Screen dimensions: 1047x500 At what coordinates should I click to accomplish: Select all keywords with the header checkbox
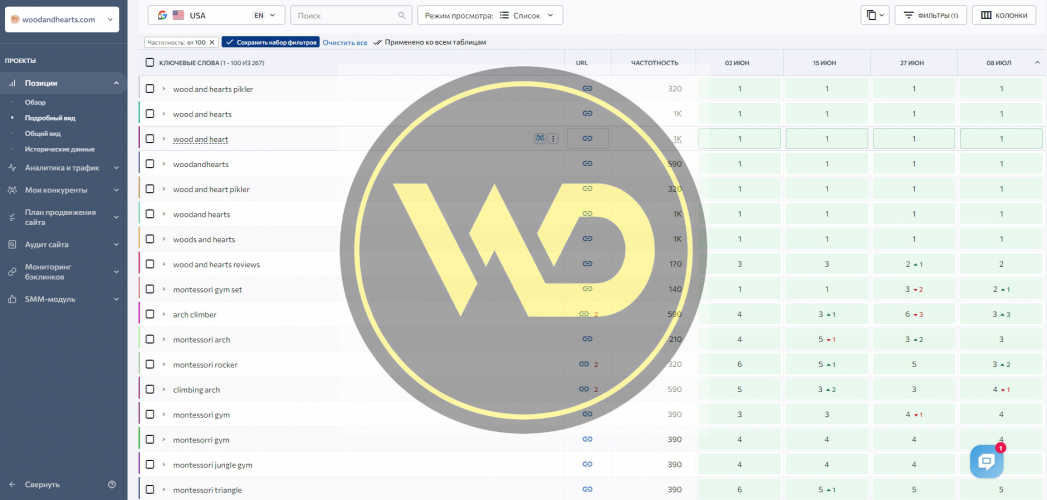[150, 62]
